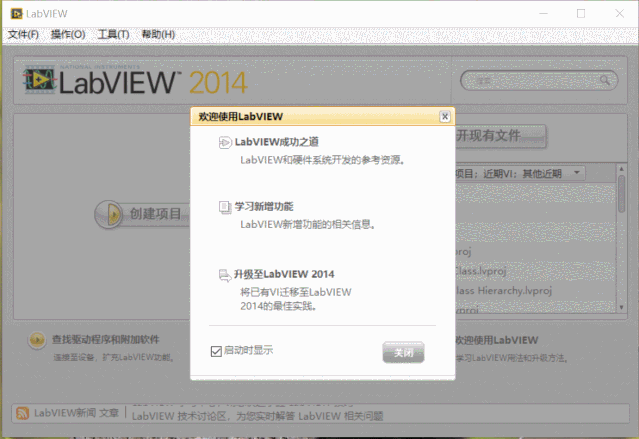Open the 帮助(H) menu

(x=158, y=34)
